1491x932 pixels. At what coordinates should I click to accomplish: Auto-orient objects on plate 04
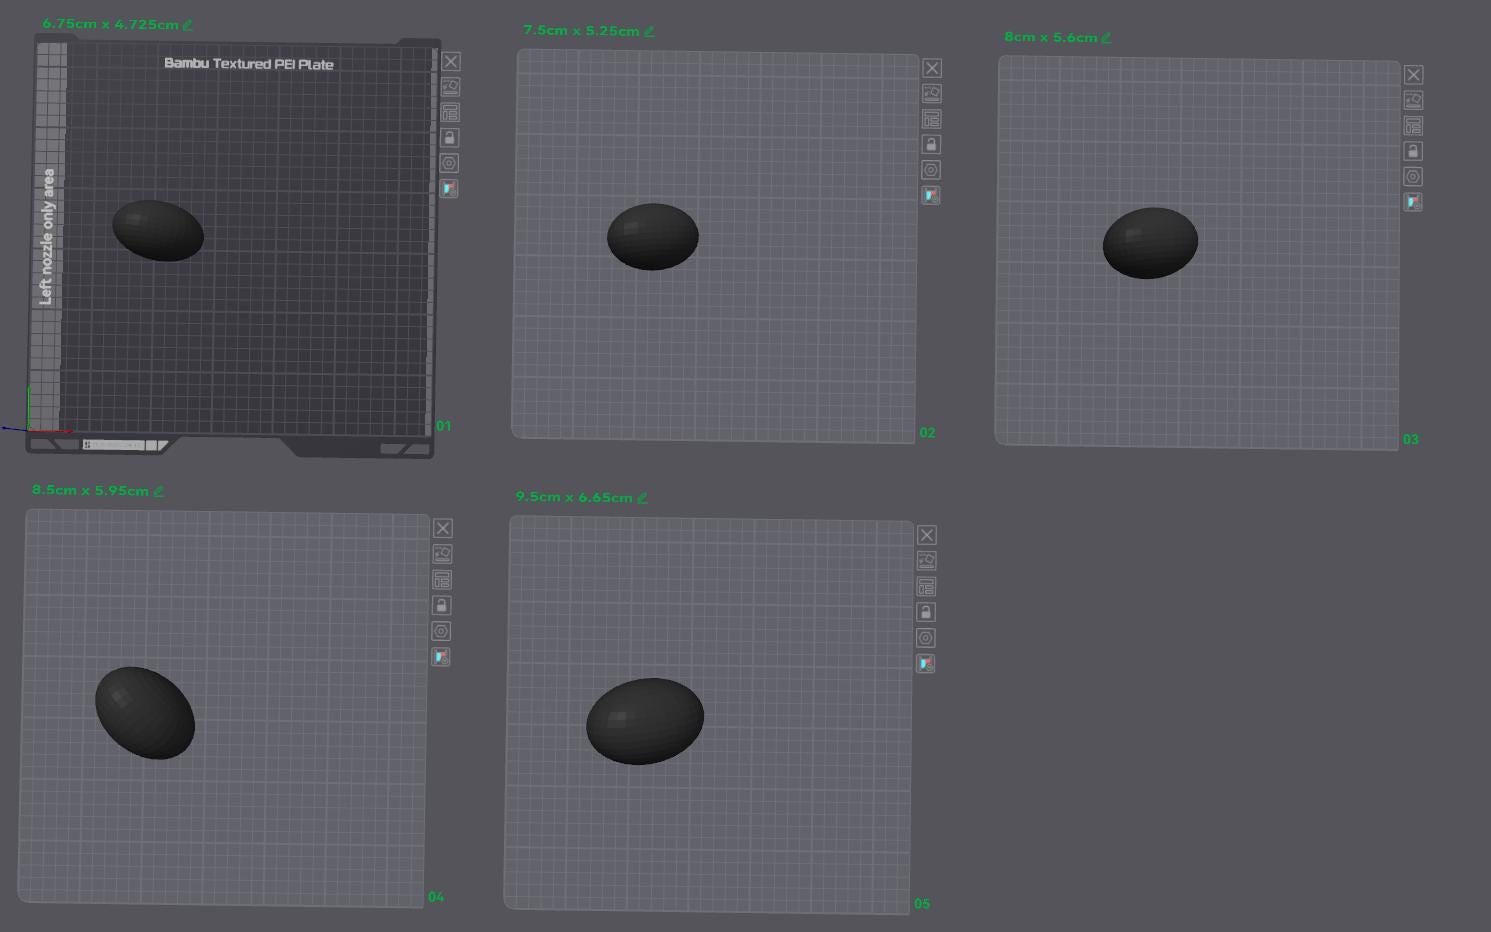click(442, 554)
